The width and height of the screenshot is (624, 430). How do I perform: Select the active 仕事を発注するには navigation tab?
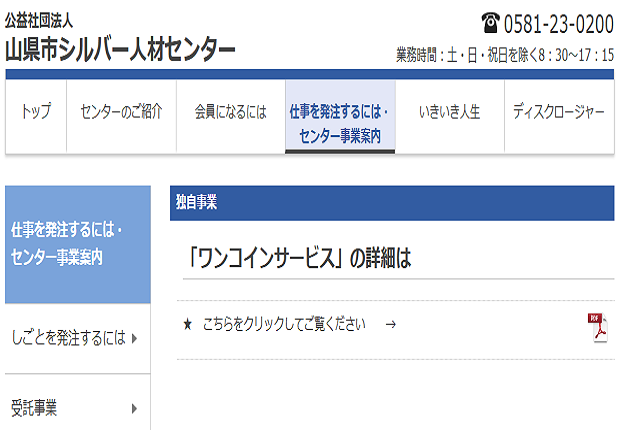click(339, 122)
